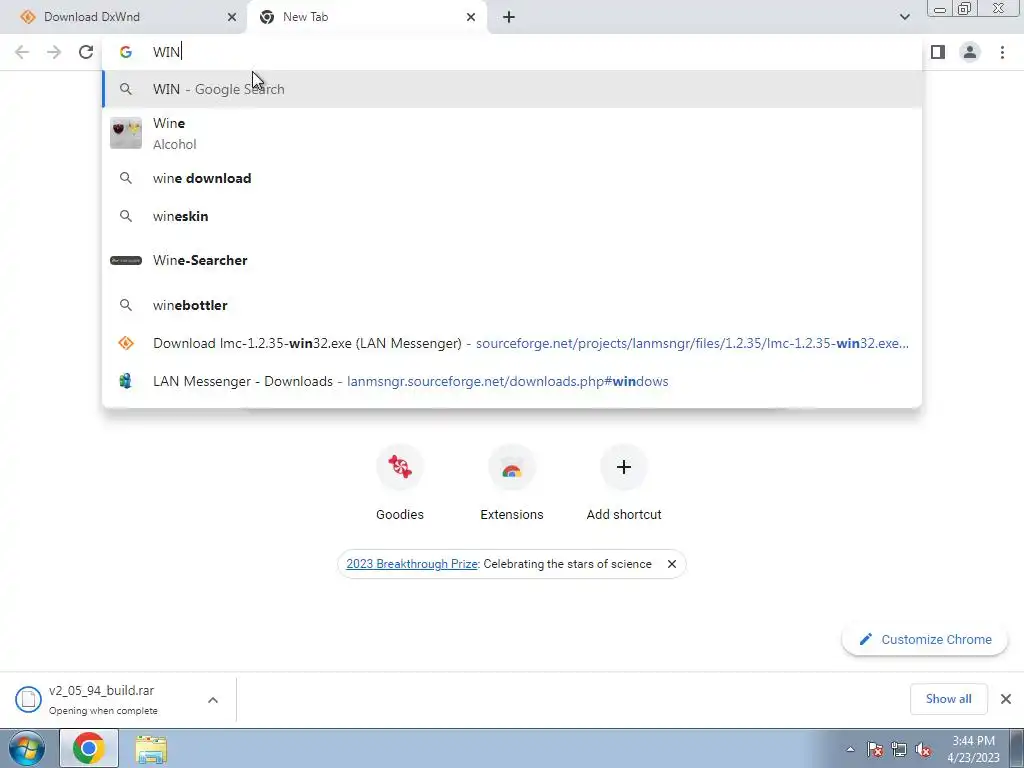Reload the current page

(x=86, y=52)
